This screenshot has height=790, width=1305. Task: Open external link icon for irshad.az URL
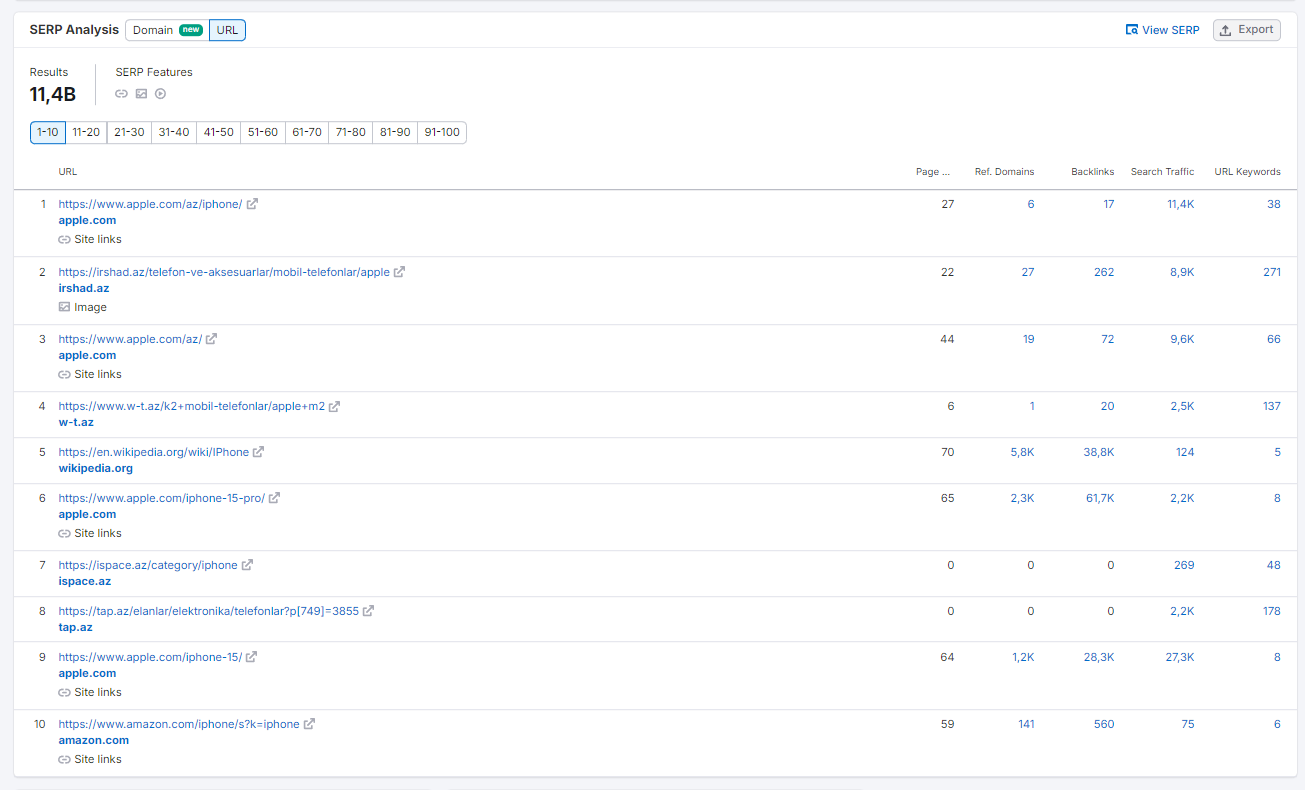click(399, 272)
